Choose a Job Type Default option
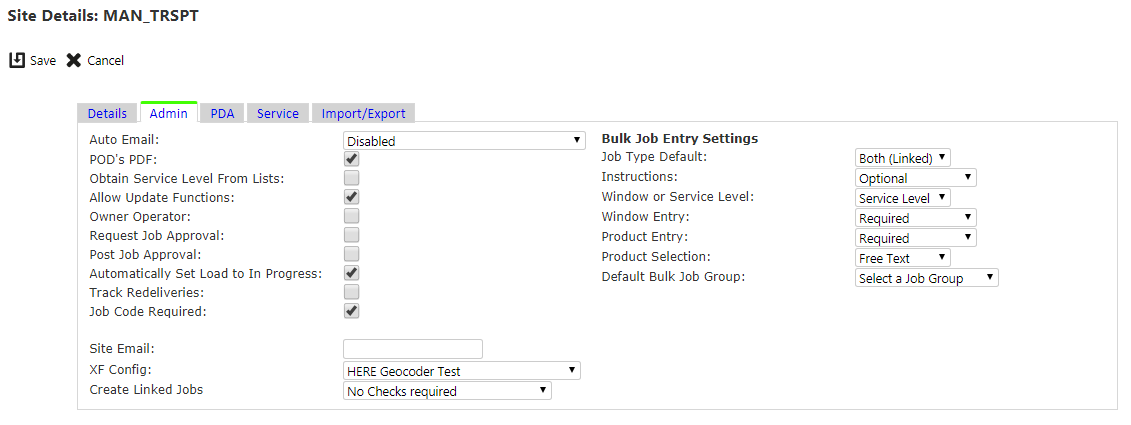Image resolution: width=1131 pixels, height=425 pixels. 903,157
